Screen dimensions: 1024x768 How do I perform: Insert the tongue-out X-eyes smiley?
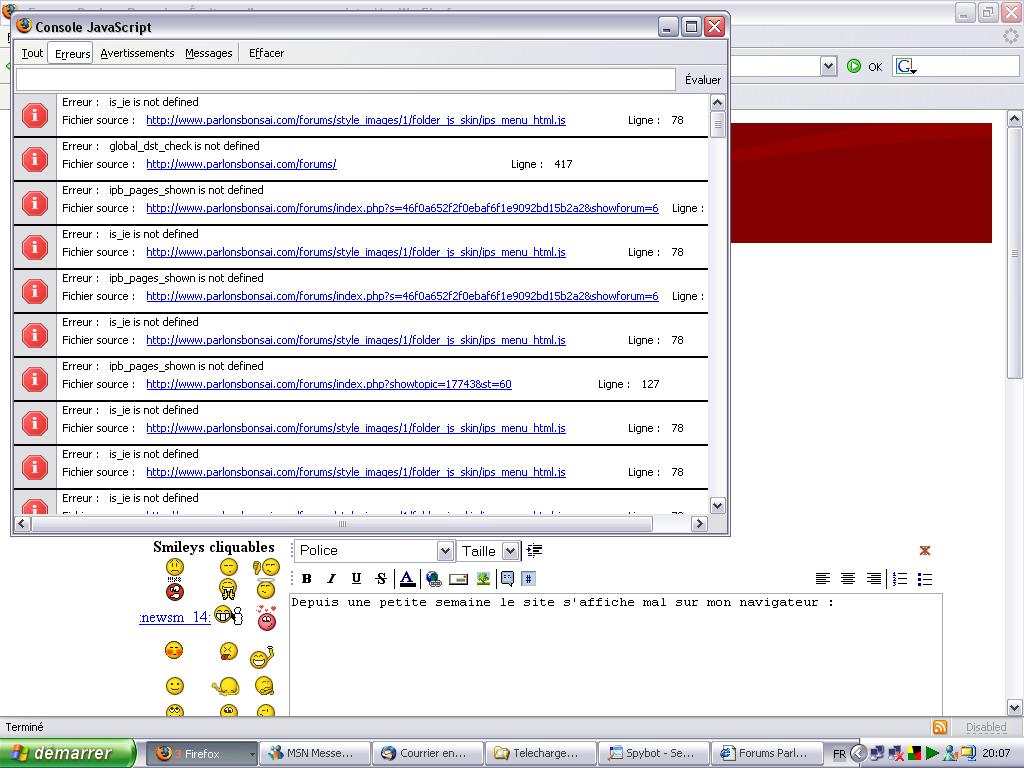coord(229,650)
